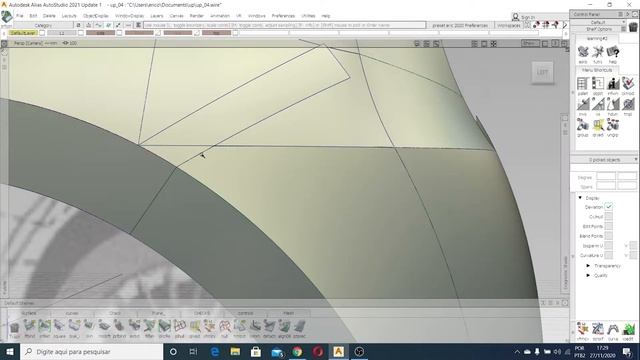
Task: Open the Default dropdown in Control Panel
Action: click(x=598, y=22)
